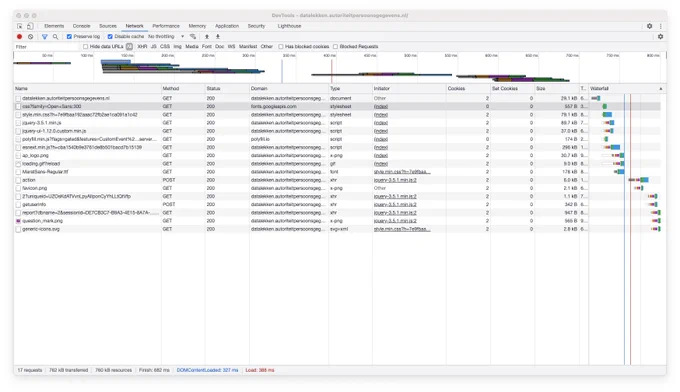680x392 pixels.
Task: Sort by the Initiator column header
Action: (409, 88)
